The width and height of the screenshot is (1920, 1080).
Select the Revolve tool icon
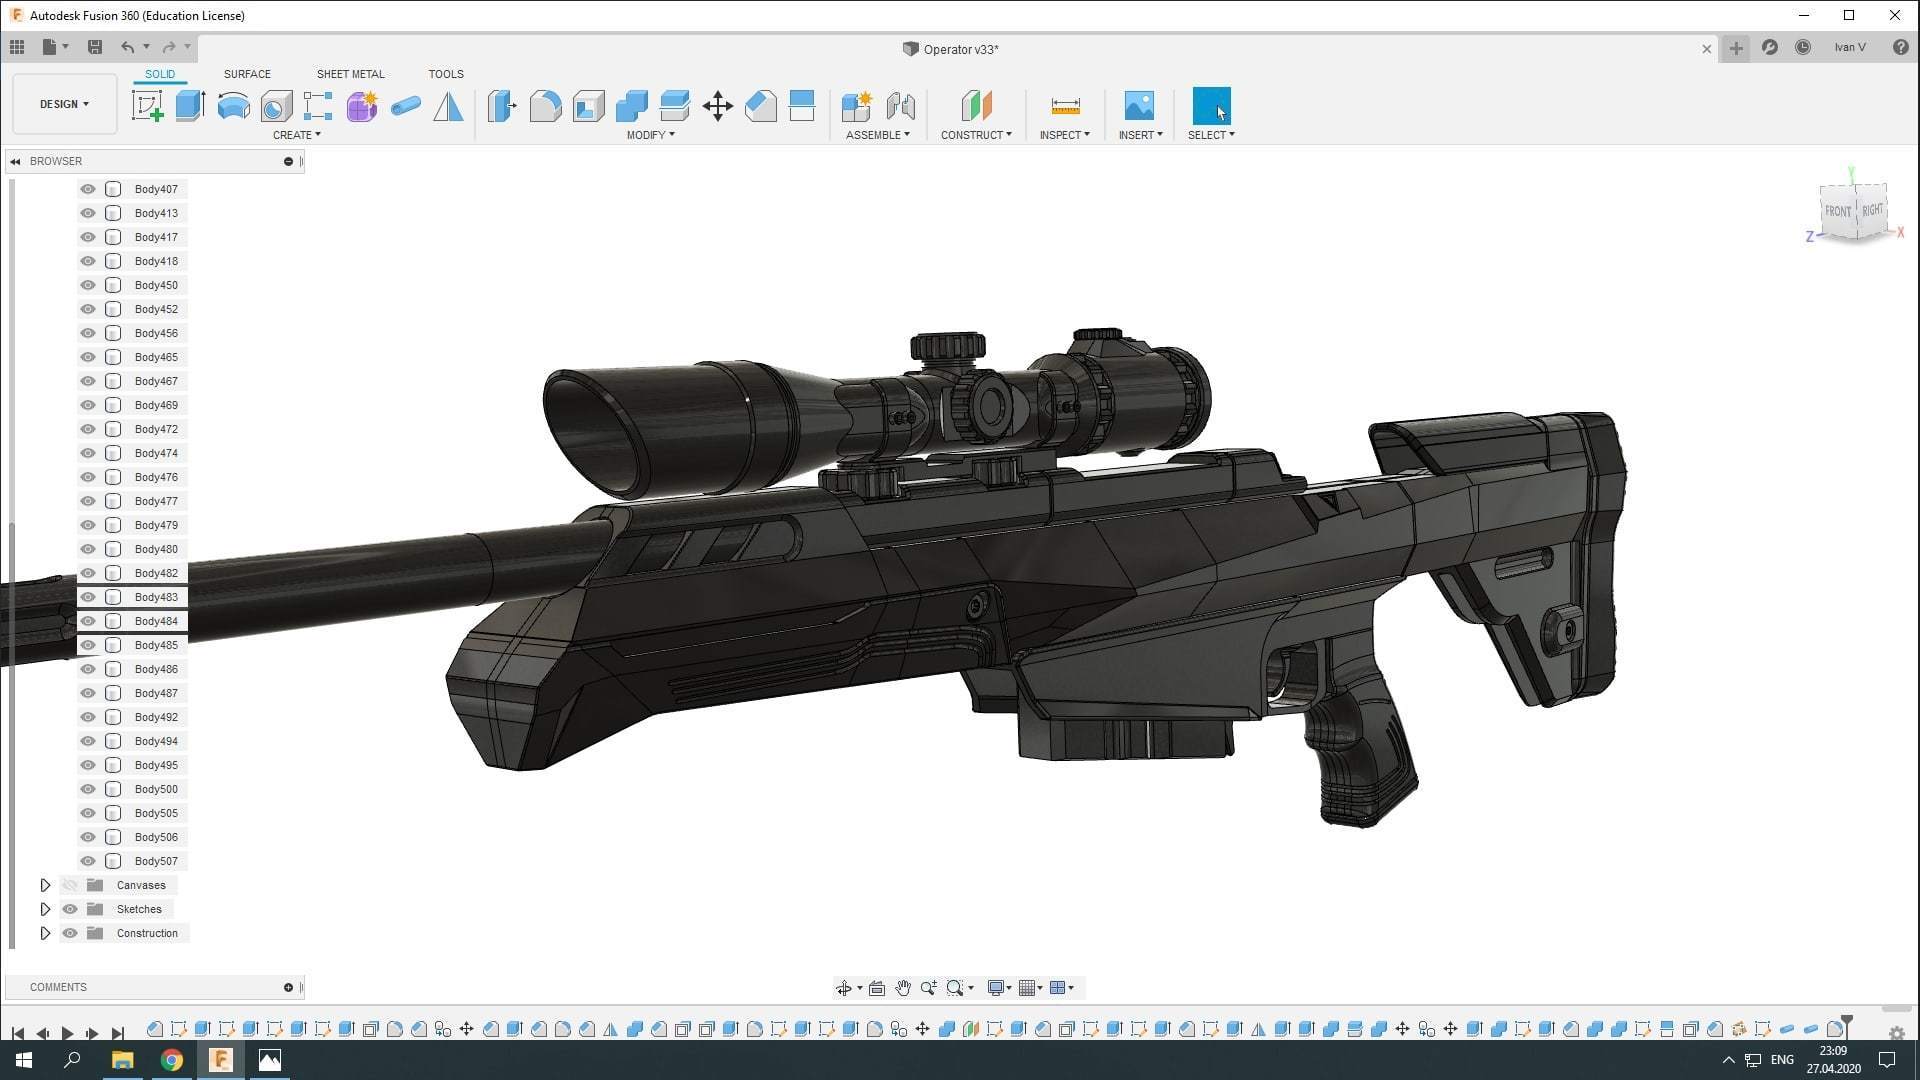(233, 106)
